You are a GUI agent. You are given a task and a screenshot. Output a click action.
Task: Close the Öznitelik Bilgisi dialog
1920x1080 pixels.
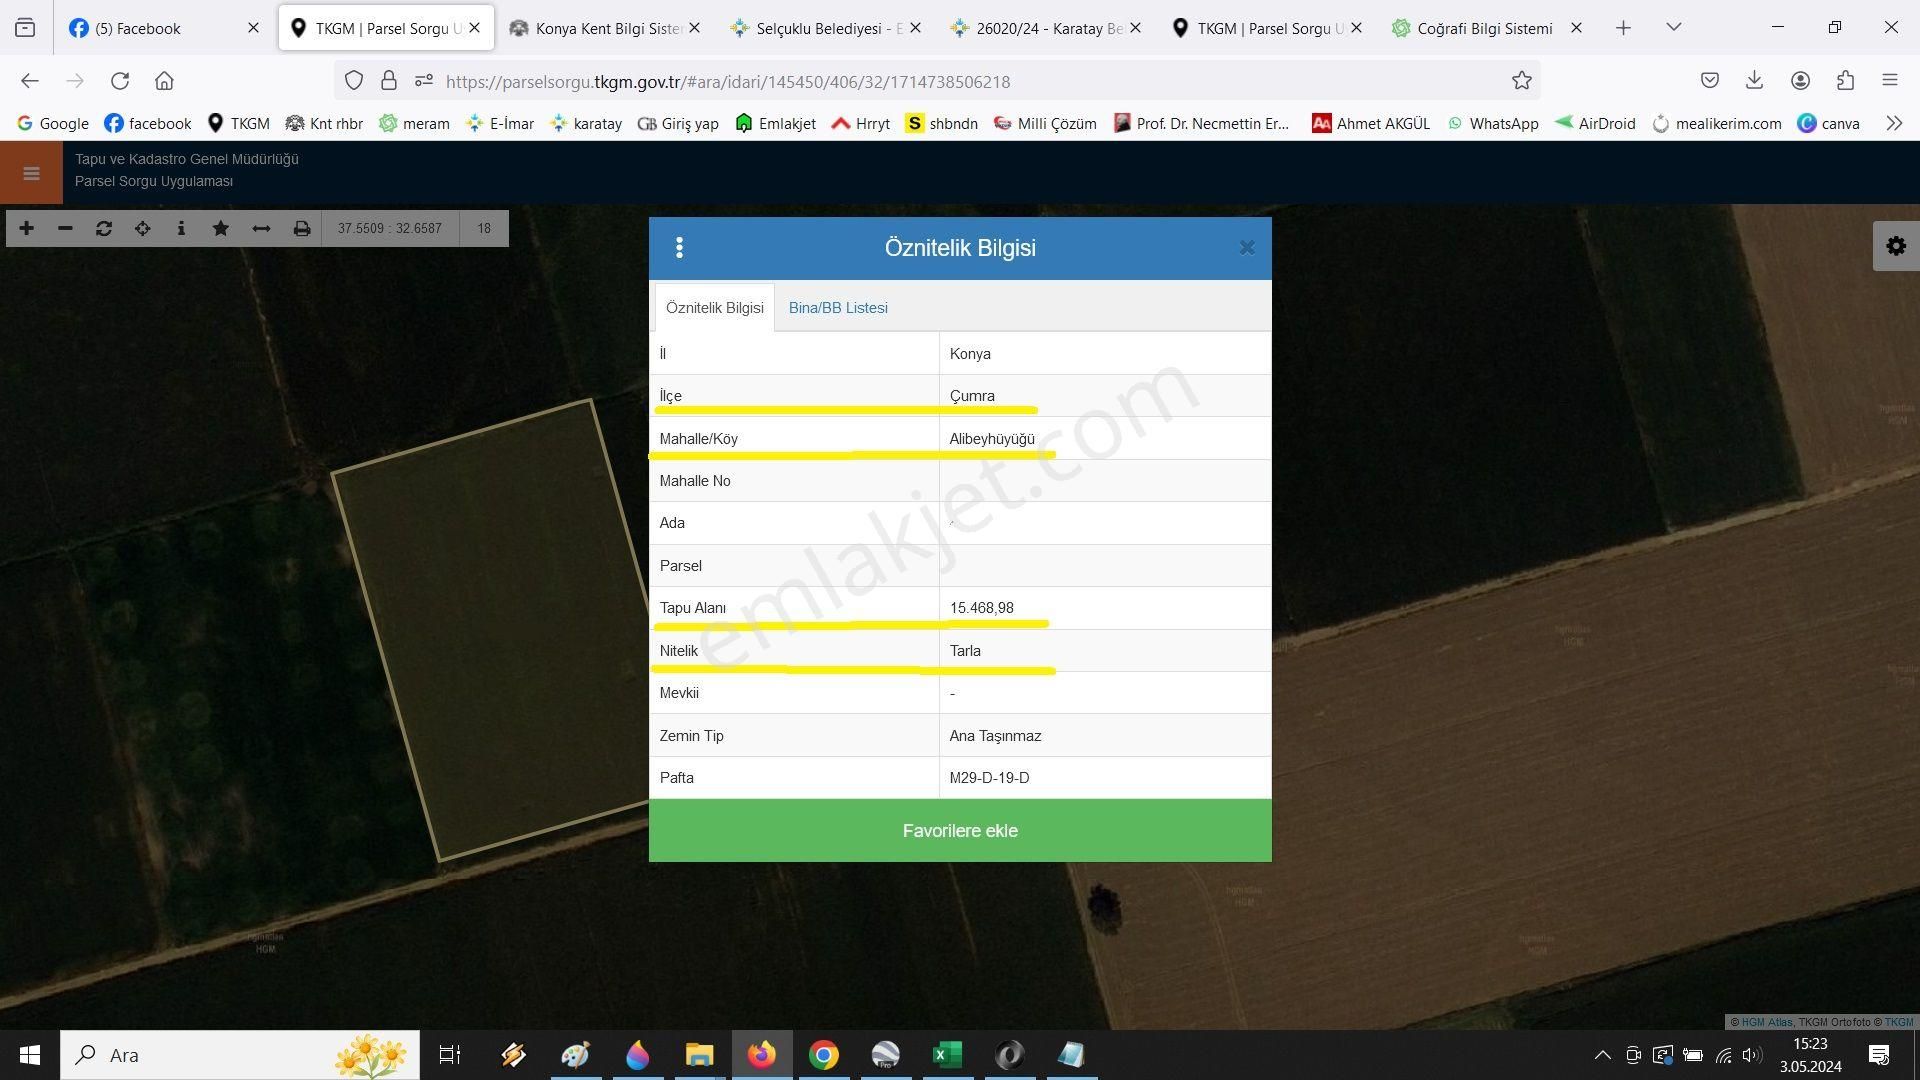(1245, 248)
